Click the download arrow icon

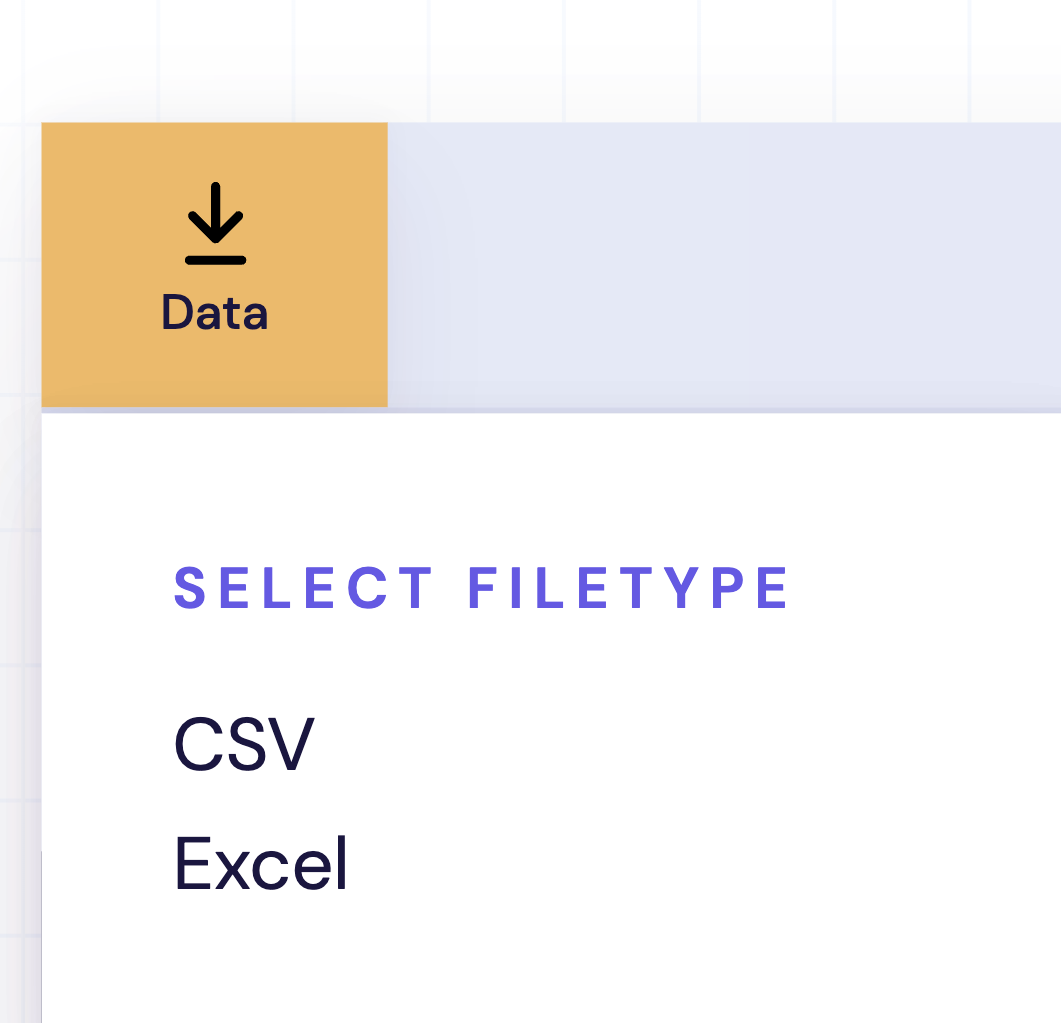click(215, 223)
